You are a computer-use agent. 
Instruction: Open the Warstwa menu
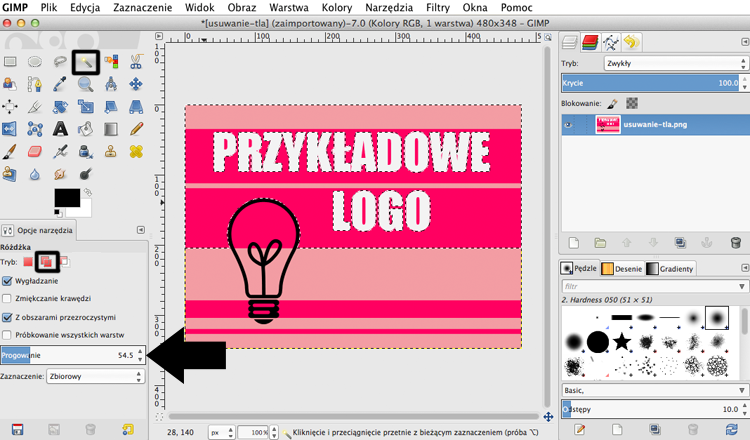pyautogui.click(x=289, y=8)
